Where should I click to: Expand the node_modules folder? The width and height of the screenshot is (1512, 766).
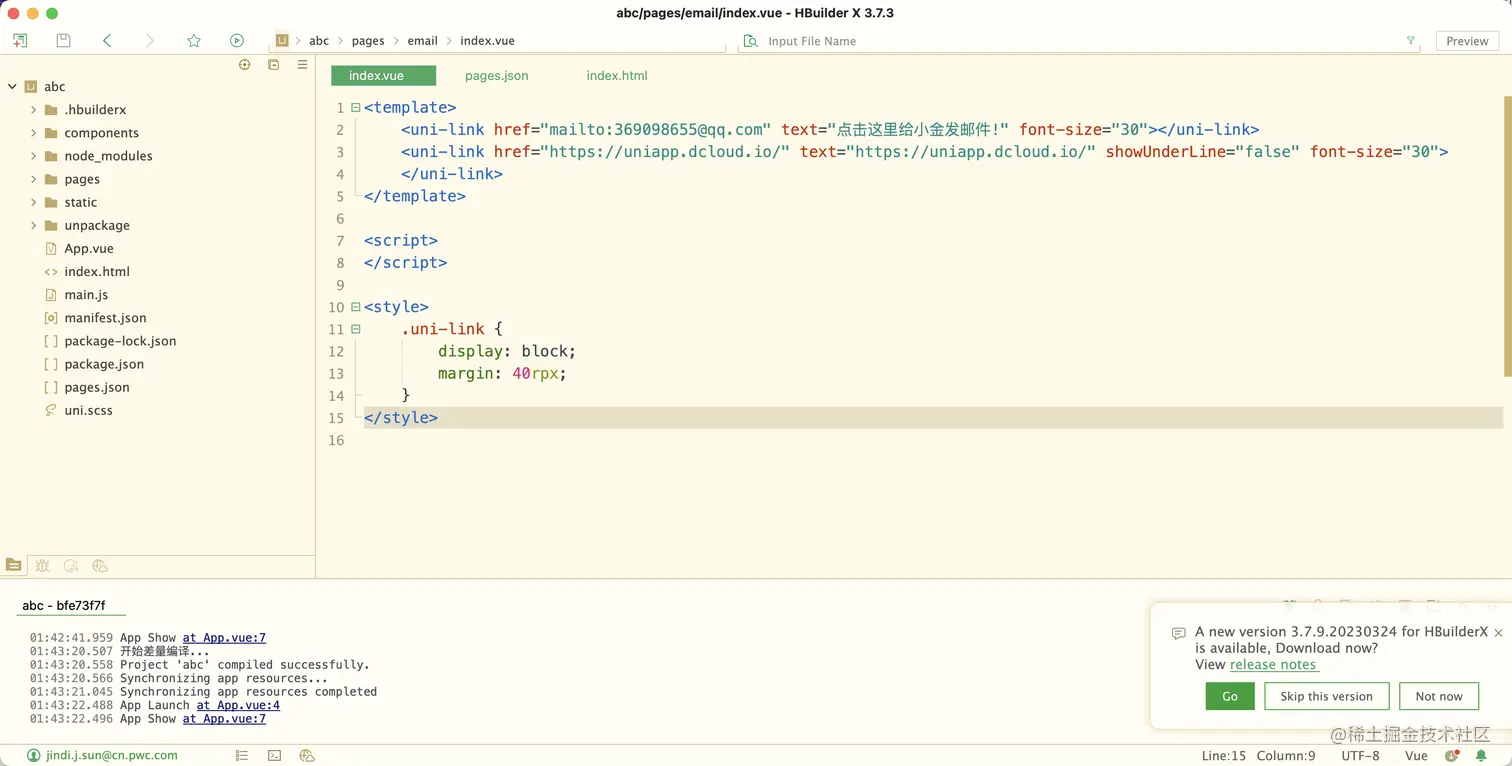pos(33,156)
